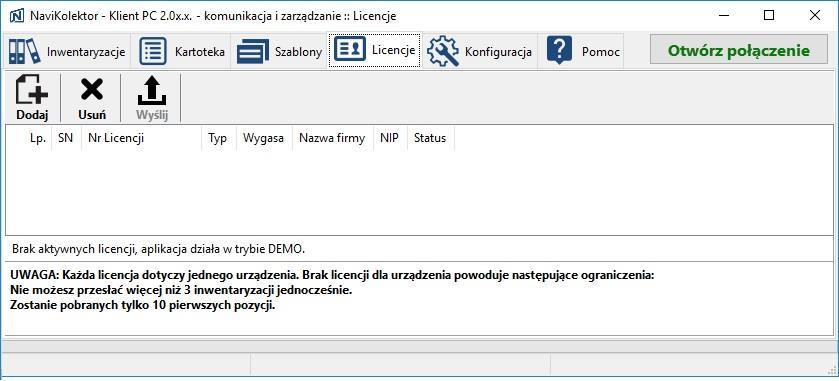Open the Konfiguracja gear and wrench icon
Image resolution: width=839 pixels, height=381 pixels.
[x=443, y=51]
